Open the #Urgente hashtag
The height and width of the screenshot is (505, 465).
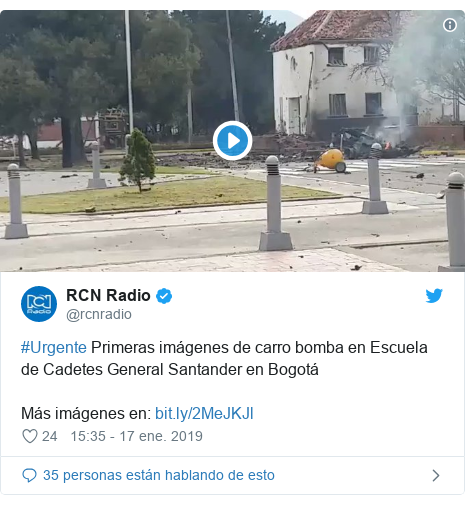point(54,348)
